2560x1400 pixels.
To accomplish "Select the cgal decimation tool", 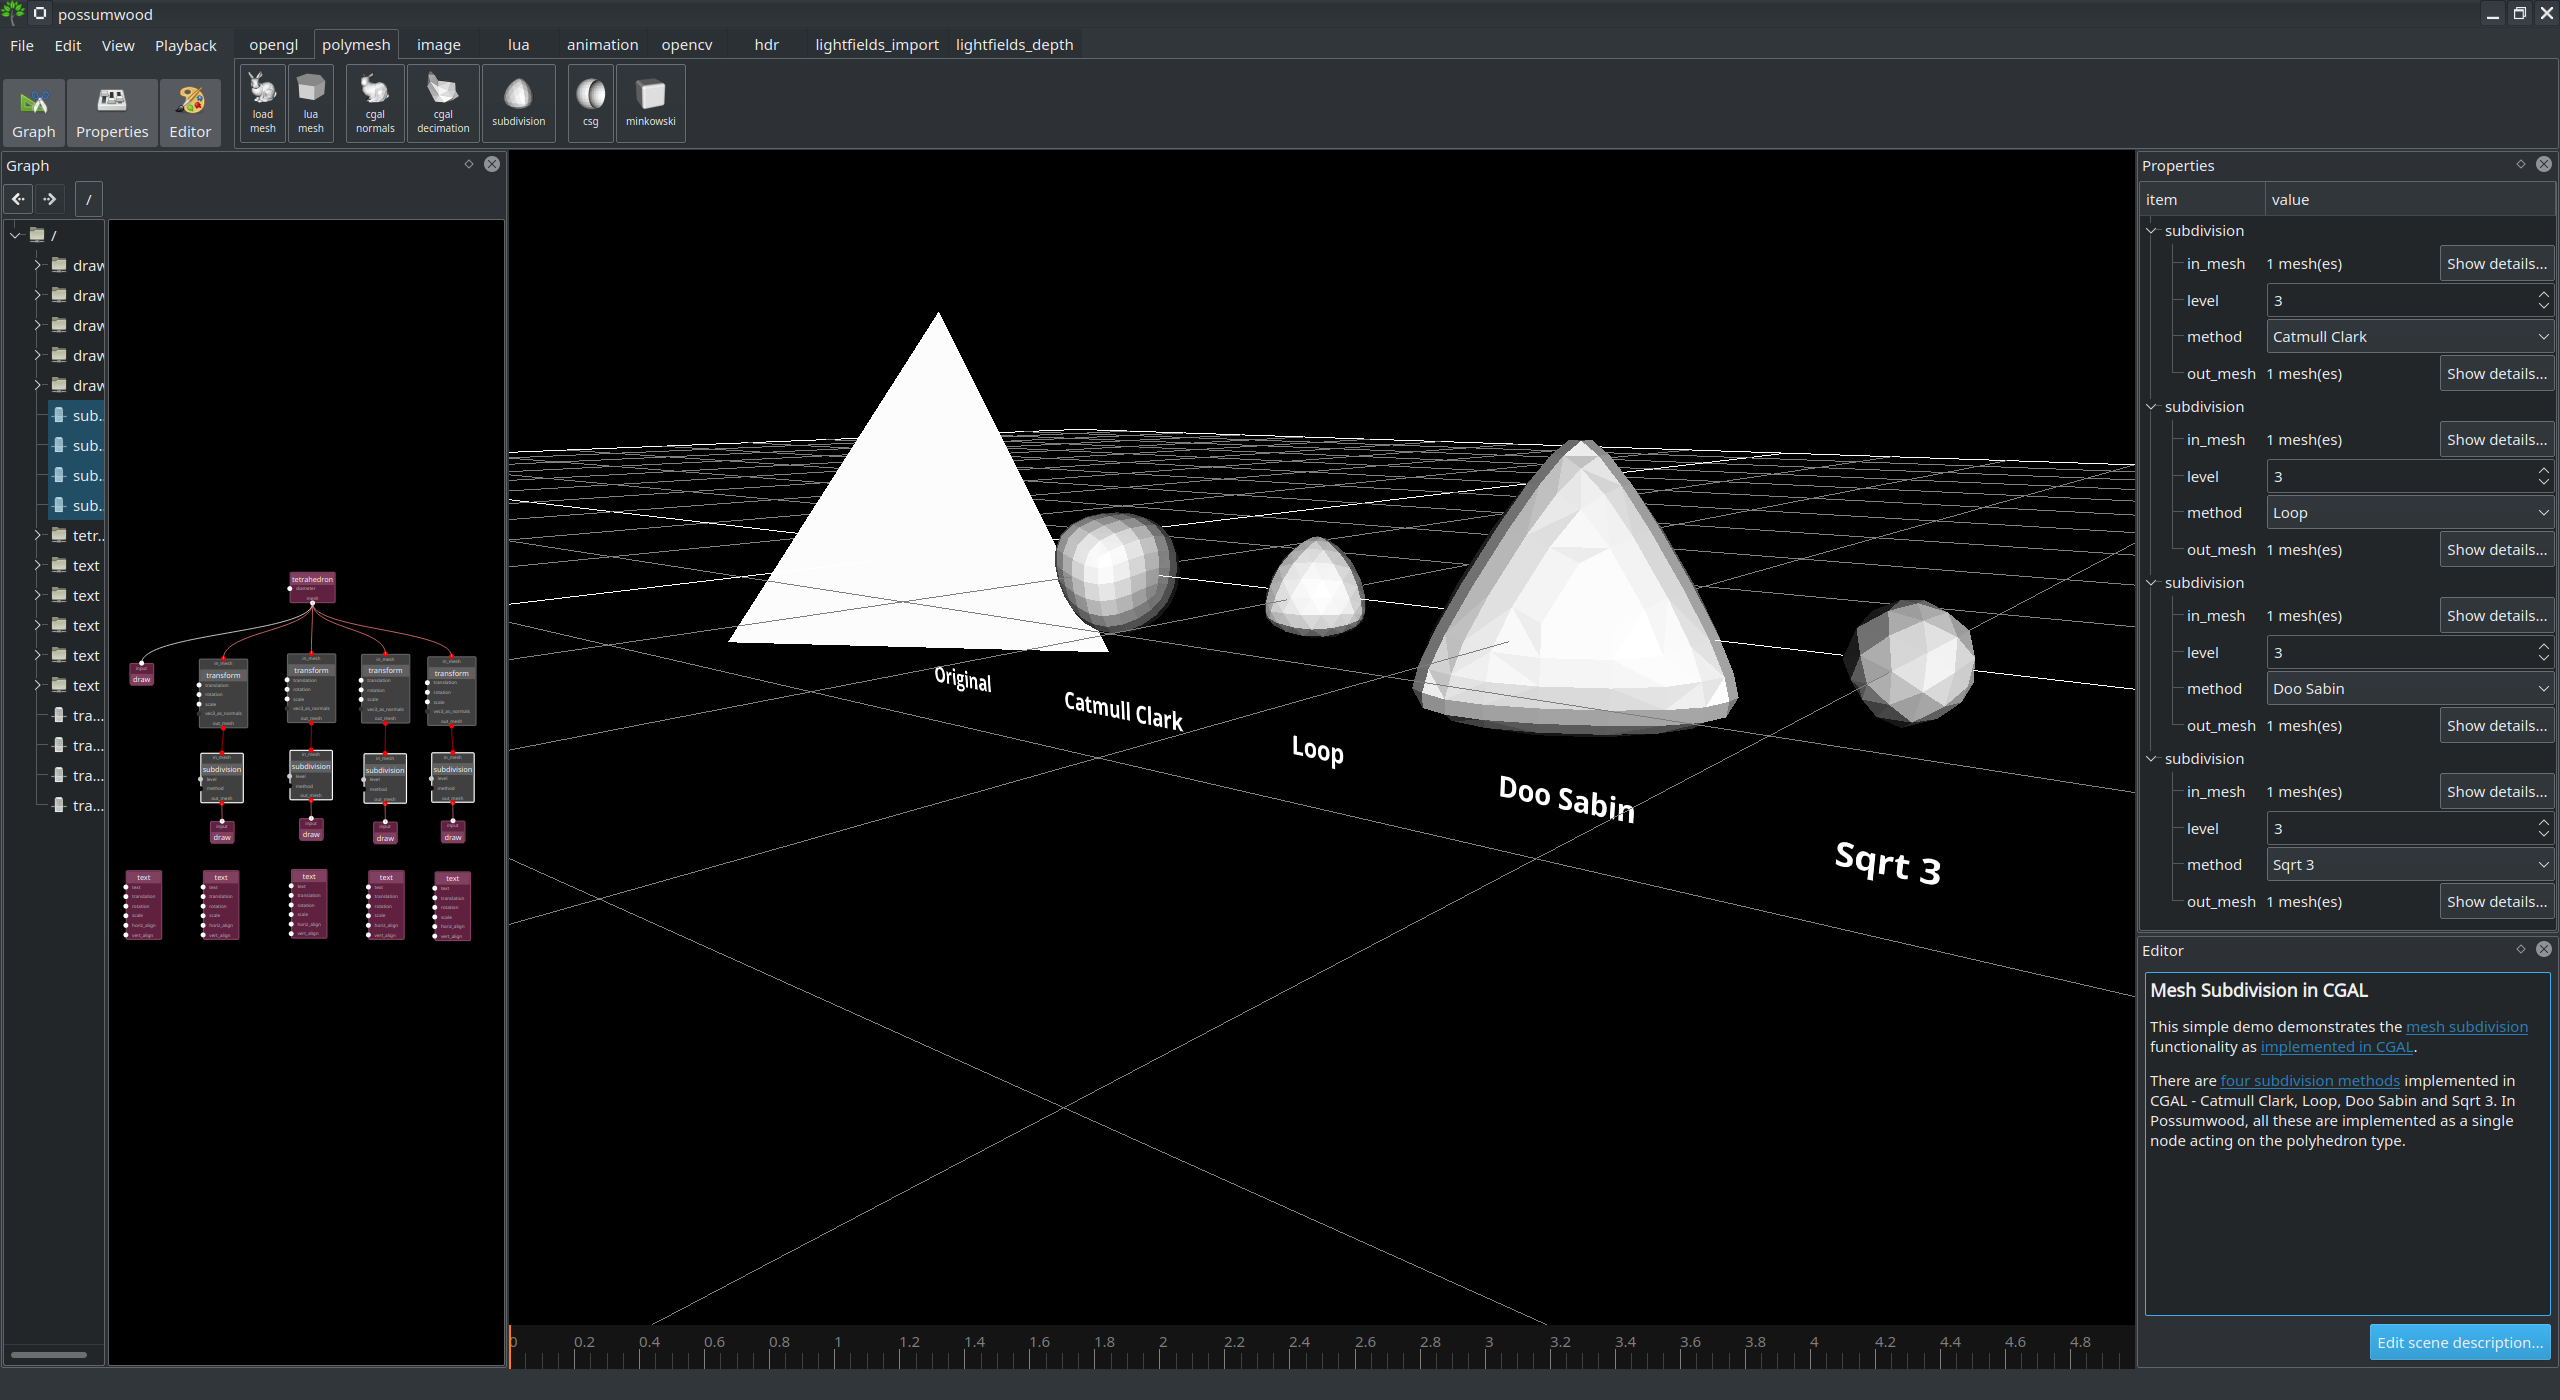I will (x=443, y=102).
